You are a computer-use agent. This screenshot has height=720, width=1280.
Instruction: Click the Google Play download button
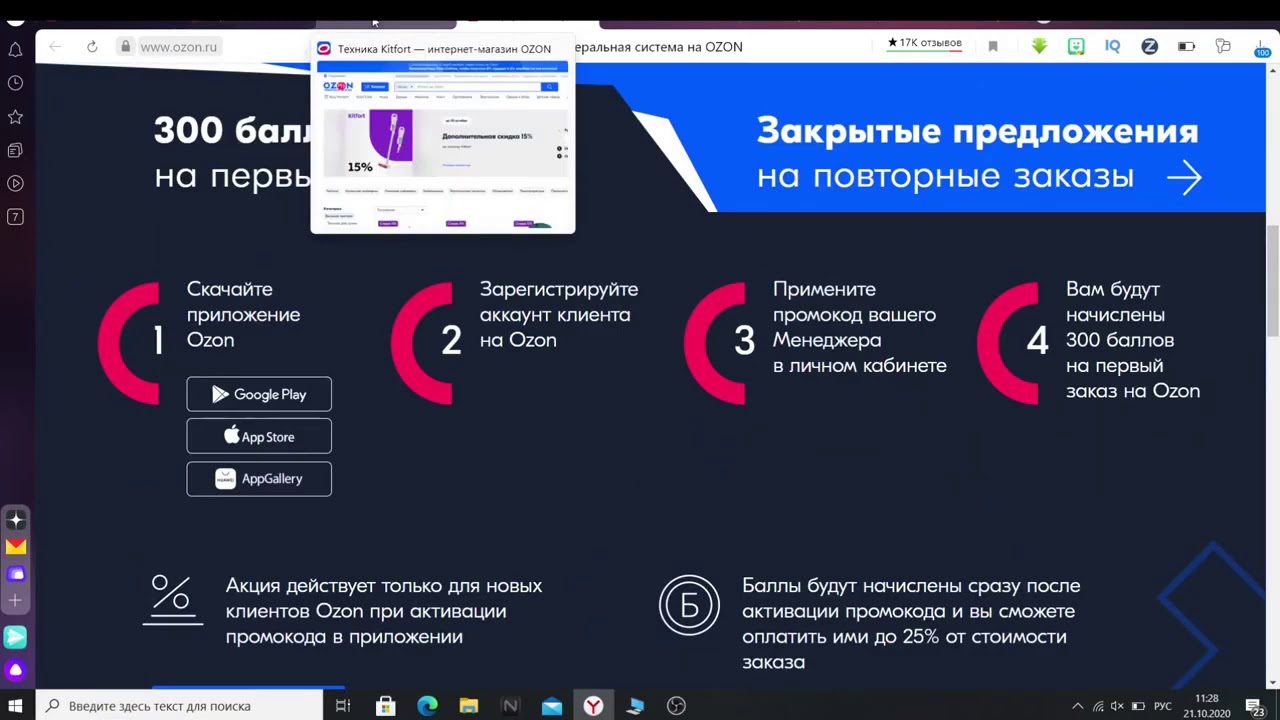[x=259, y=394]
